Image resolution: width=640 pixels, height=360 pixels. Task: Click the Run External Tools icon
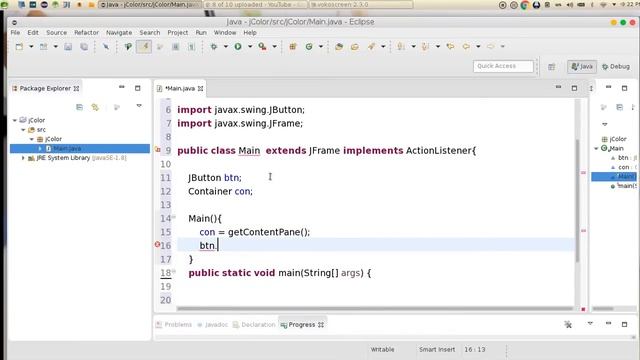(262, 47)
